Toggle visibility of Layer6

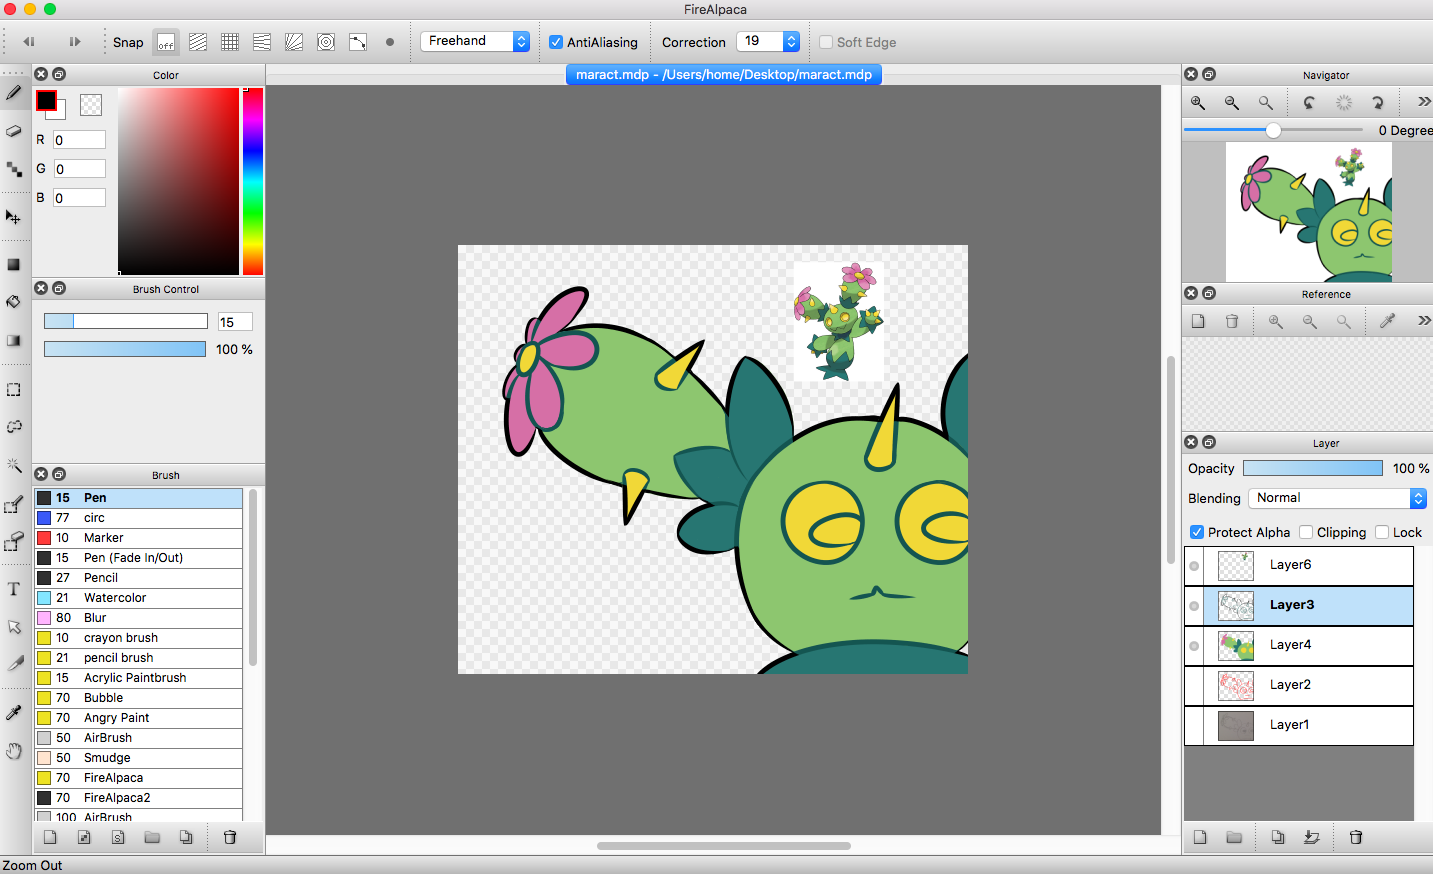point(1194,566)
